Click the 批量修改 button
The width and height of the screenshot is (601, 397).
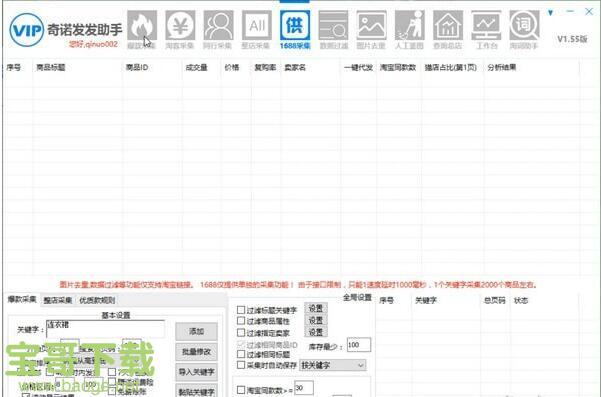196,352
